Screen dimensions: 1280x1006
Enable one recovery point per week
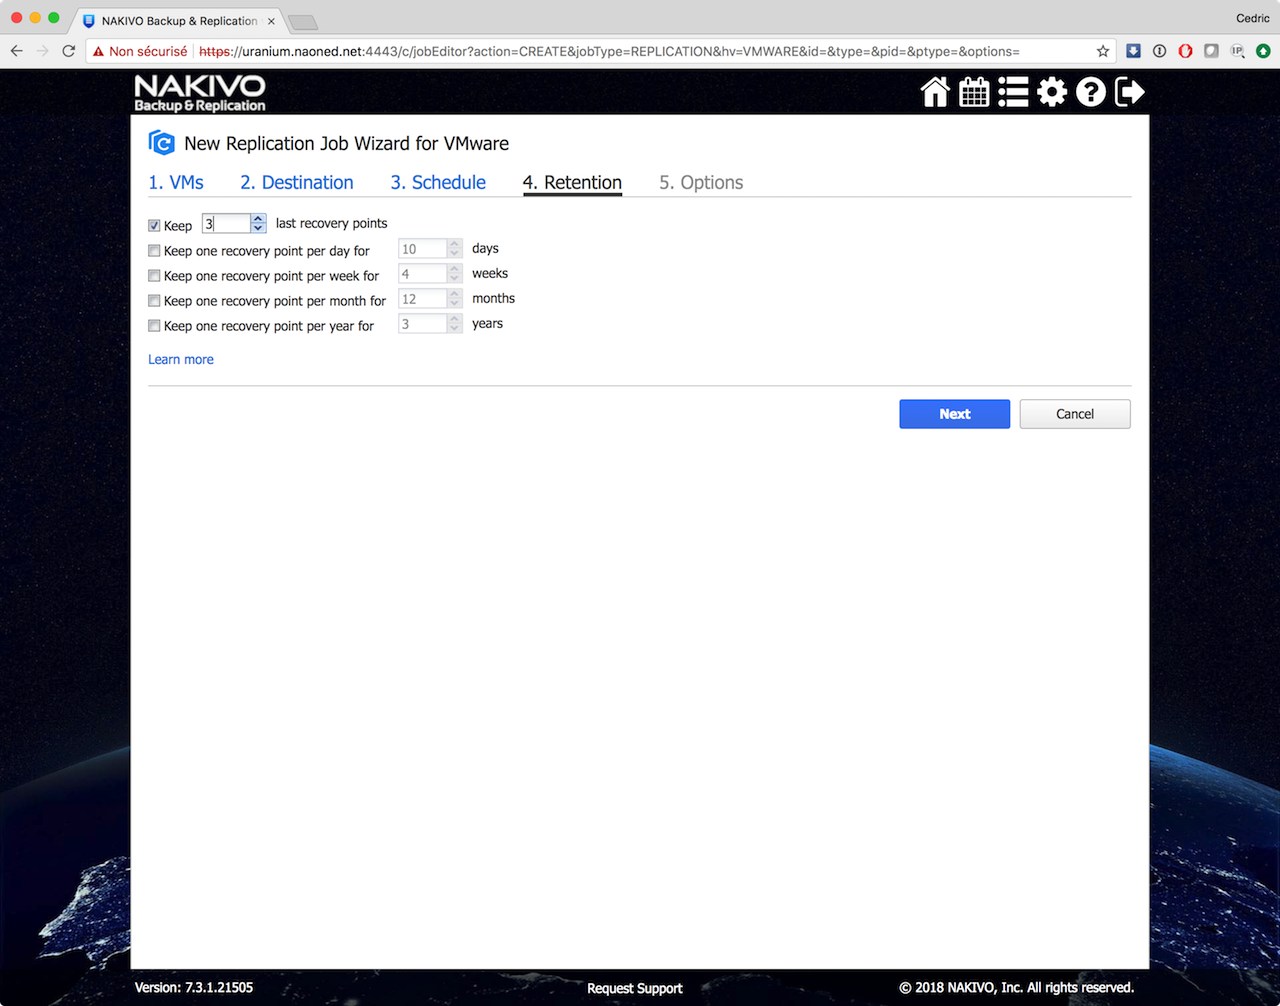coord(154,276)
